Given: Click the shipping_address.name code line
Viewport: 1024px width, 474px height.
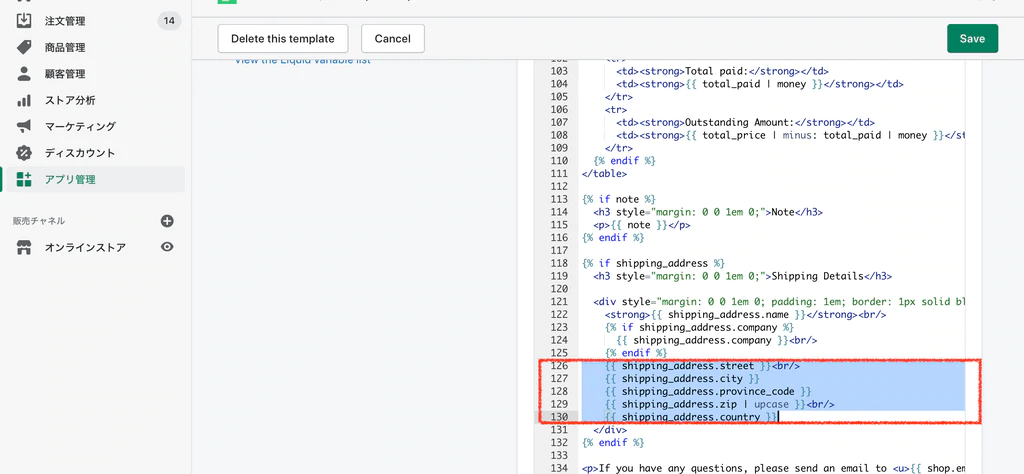Looking at the screenshot, I should 745,315.
